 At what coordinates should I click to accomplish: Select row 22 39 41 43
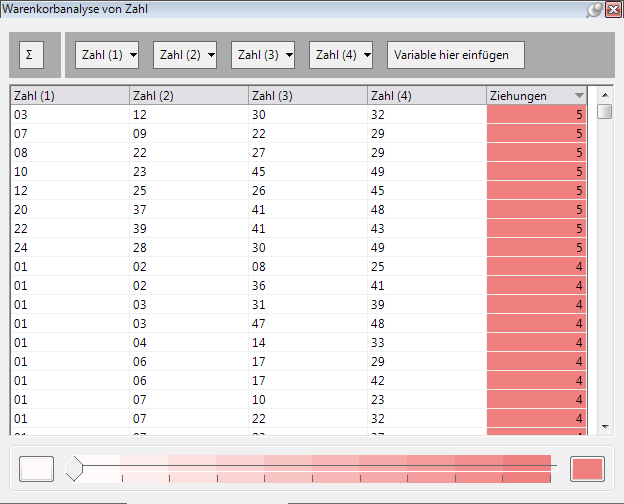(x=298, y=229)
